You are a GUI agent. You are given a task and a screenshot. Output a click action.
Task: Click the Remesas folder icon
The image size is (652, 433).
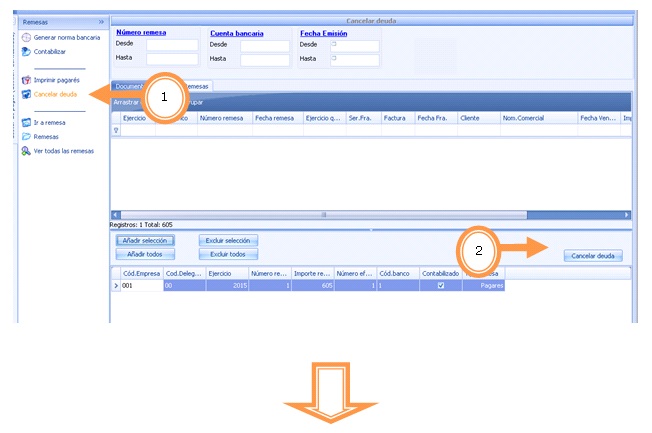26,137
